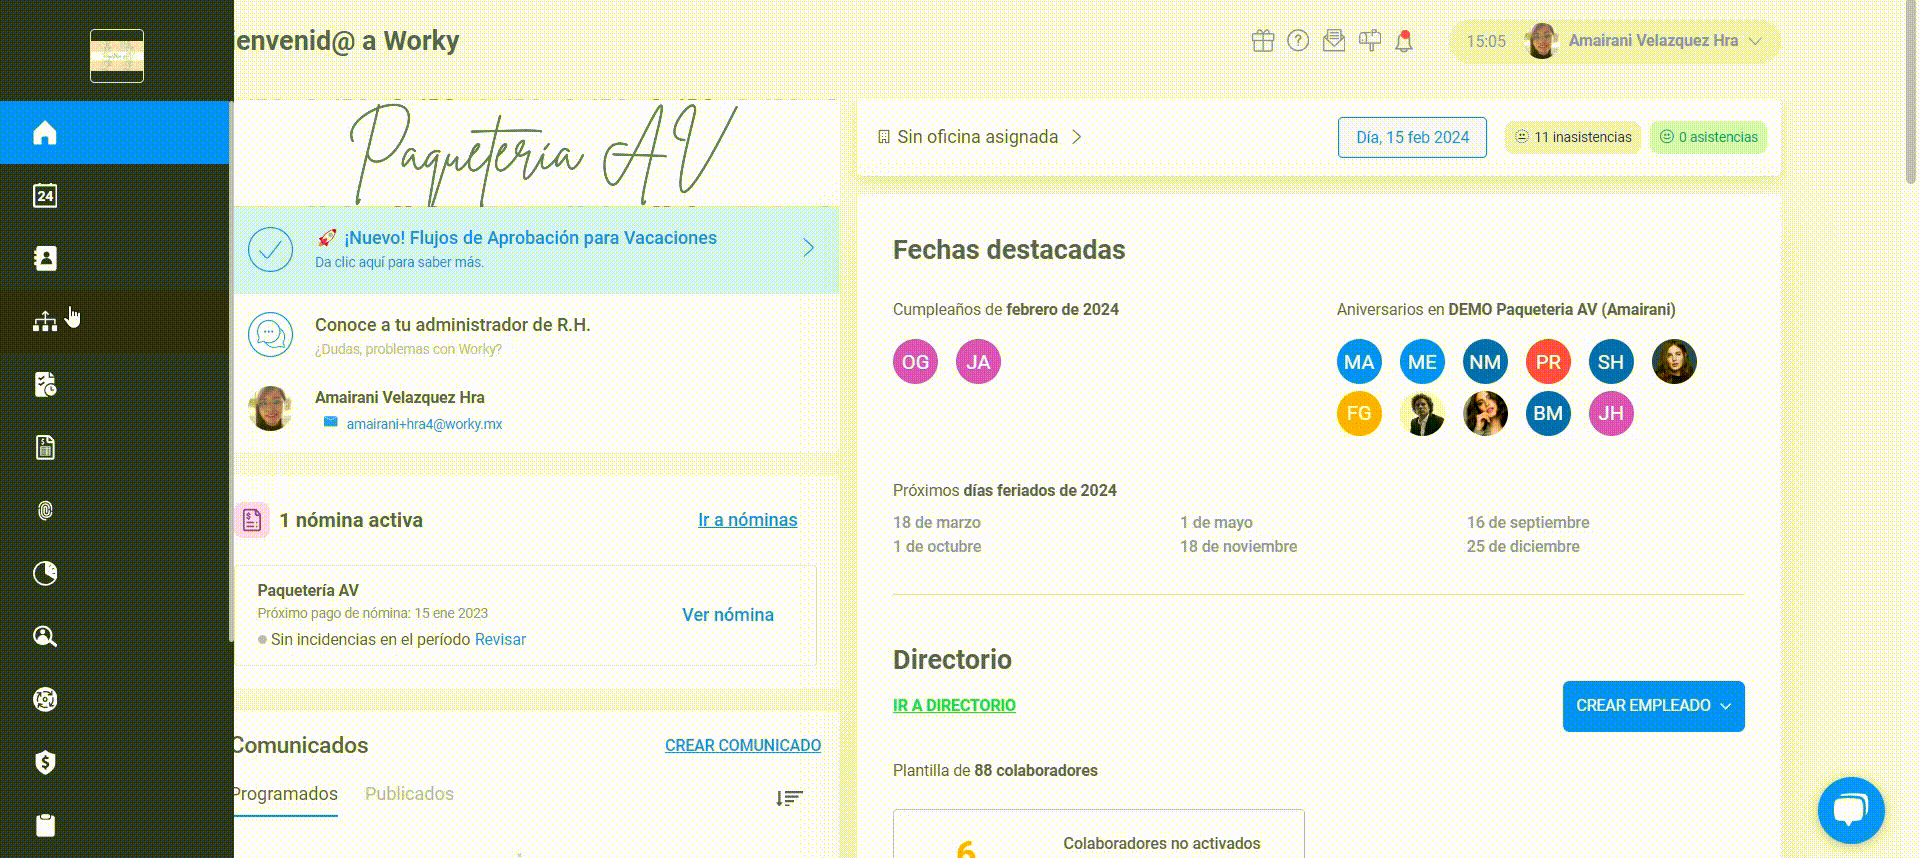Click the Paquetería AV nómina name
This screenshot has width=1920, height=858.
[x=308, y=590]
